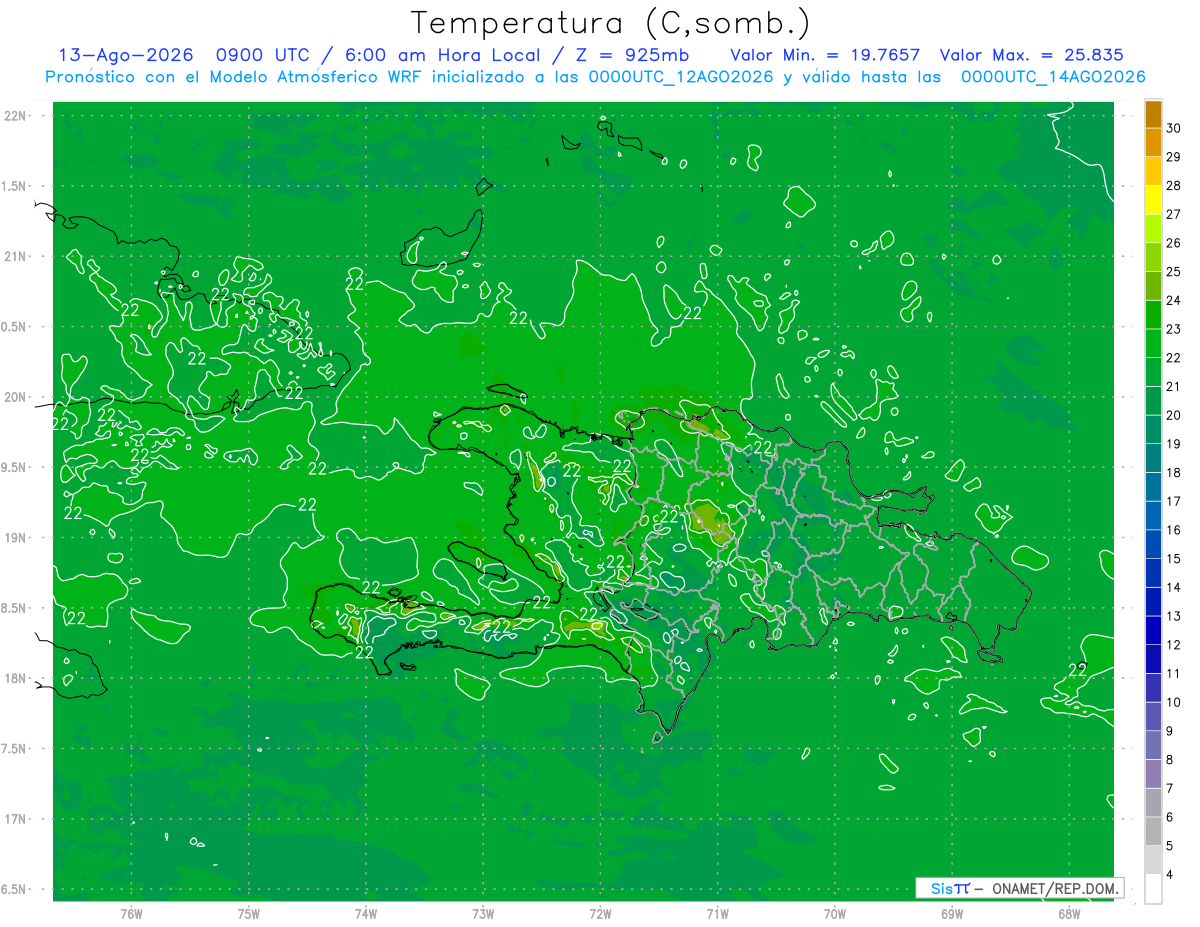Image resolution: width=1200 pixels, height=927 pixels.
Task: Click the '72W' longitude axis label
Action: 601,913
